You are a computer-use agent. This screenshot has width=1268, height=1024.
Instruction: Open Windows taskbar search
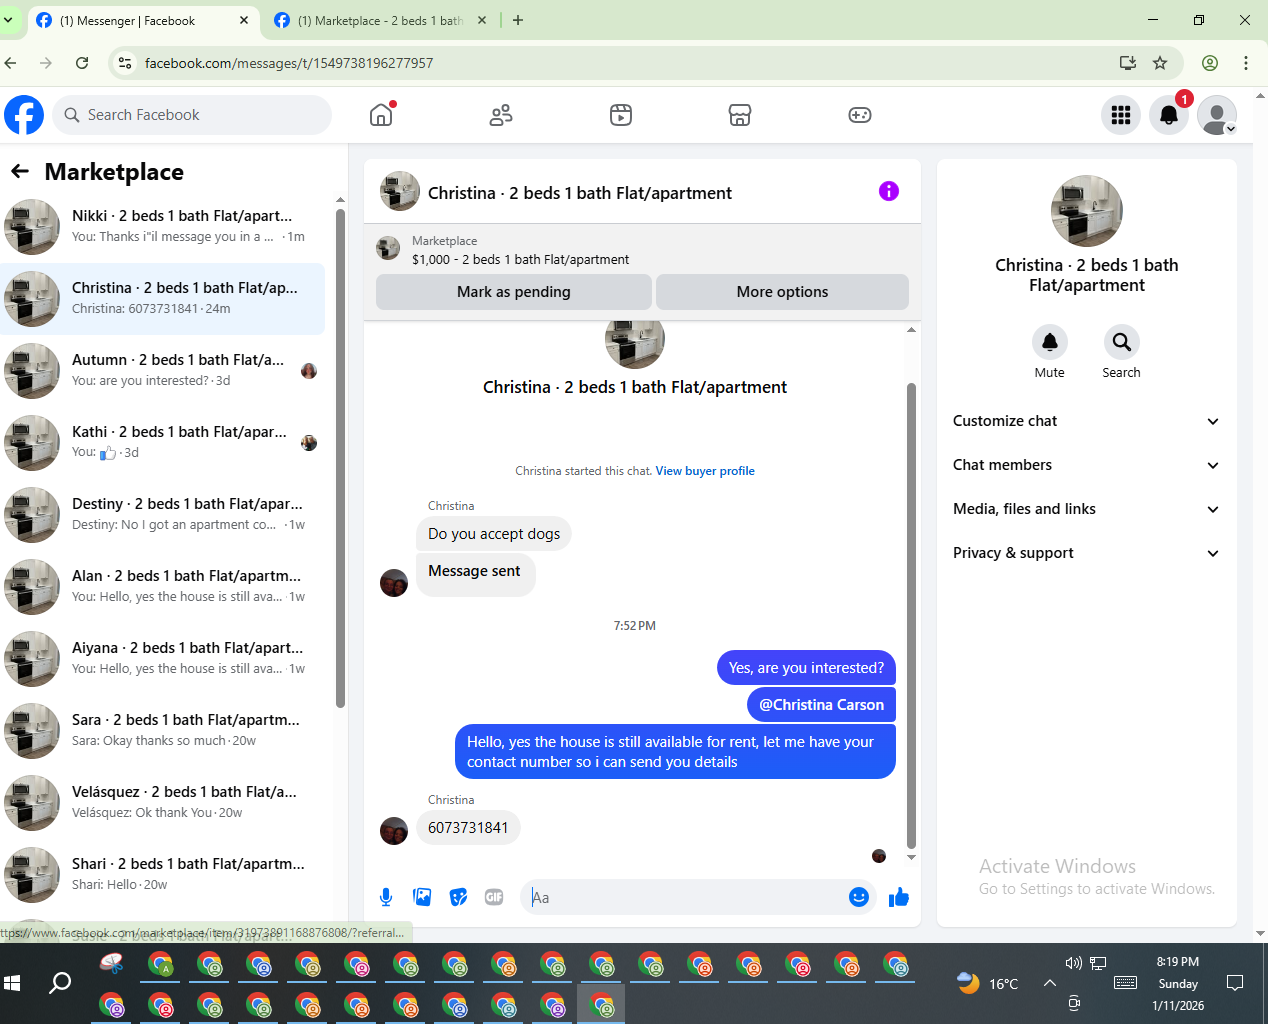pyautogui.click(x=60, y=983)
